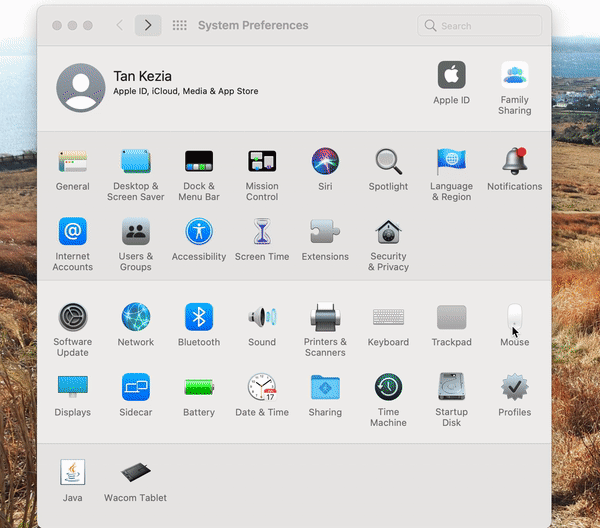The height and width of the screenshot is (528, 600).
Task: Go back with the left chevron
Action: point(120,25)
